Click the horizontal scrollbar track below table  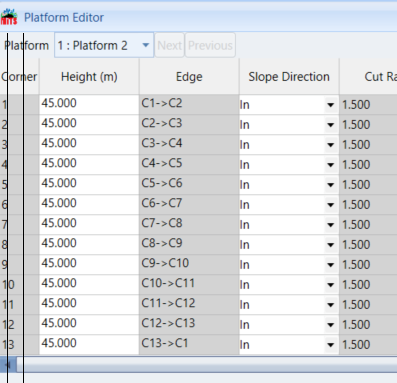pyautogui.click(x=207, y=364)
